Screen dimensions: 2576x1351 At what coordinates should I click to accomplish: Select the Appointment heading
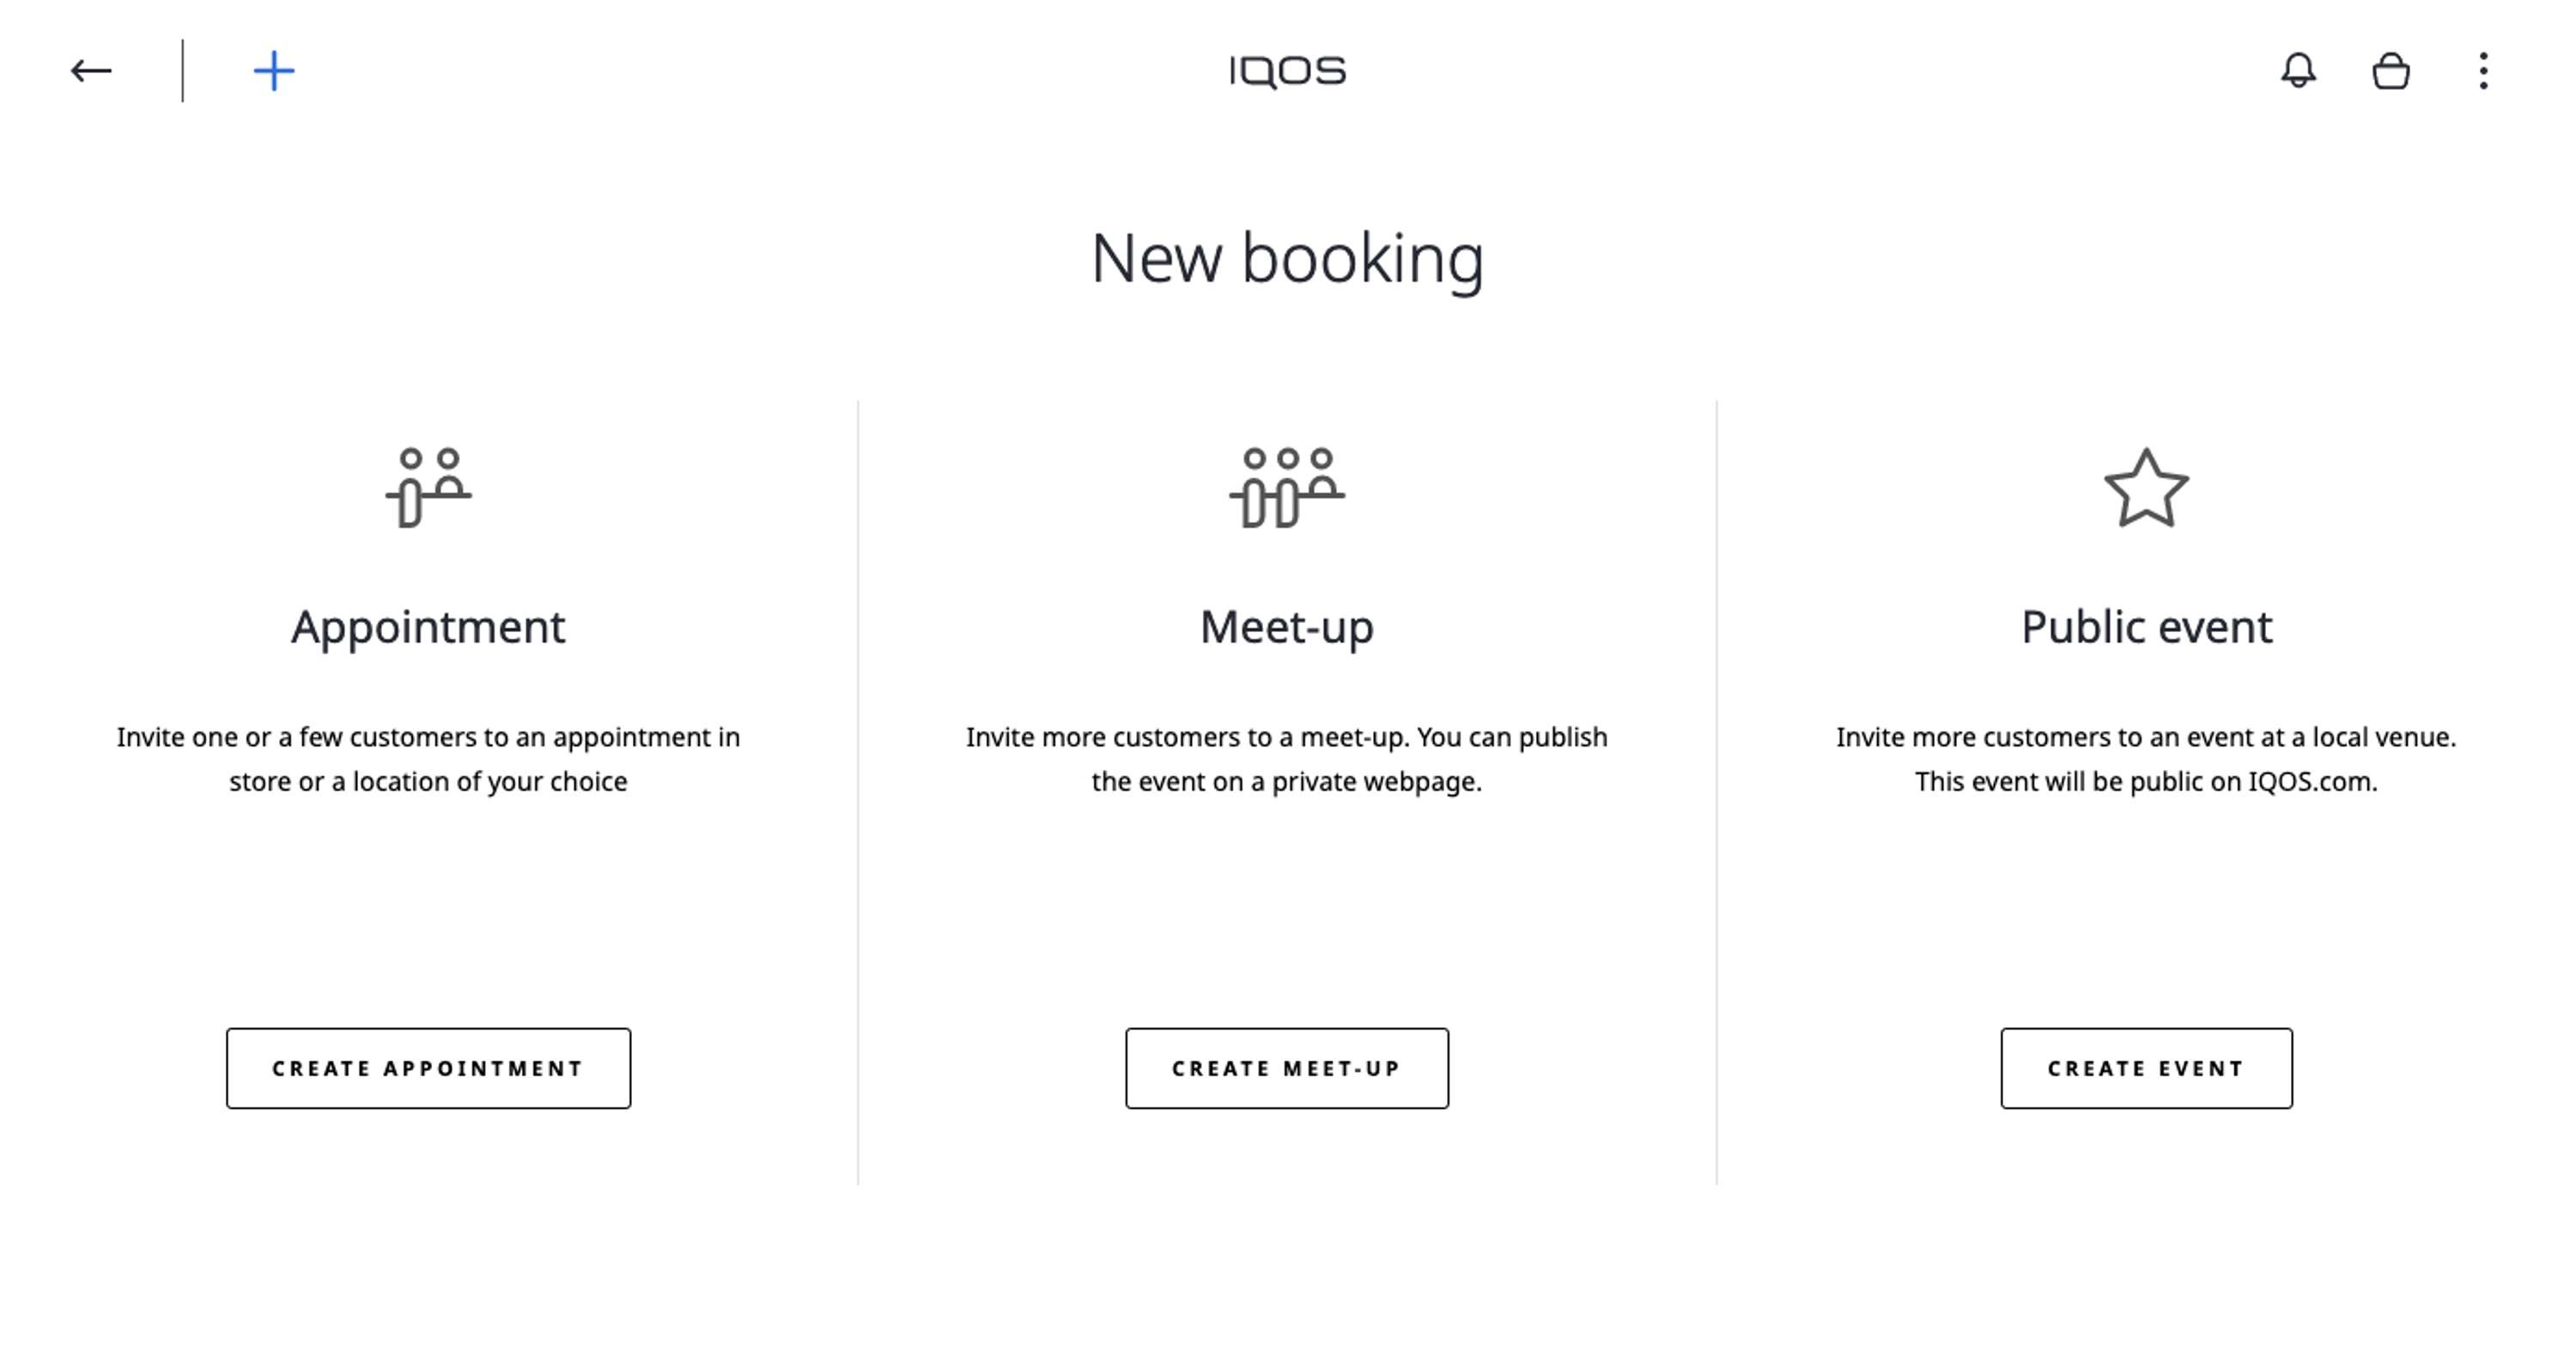(x=428, y=629)
